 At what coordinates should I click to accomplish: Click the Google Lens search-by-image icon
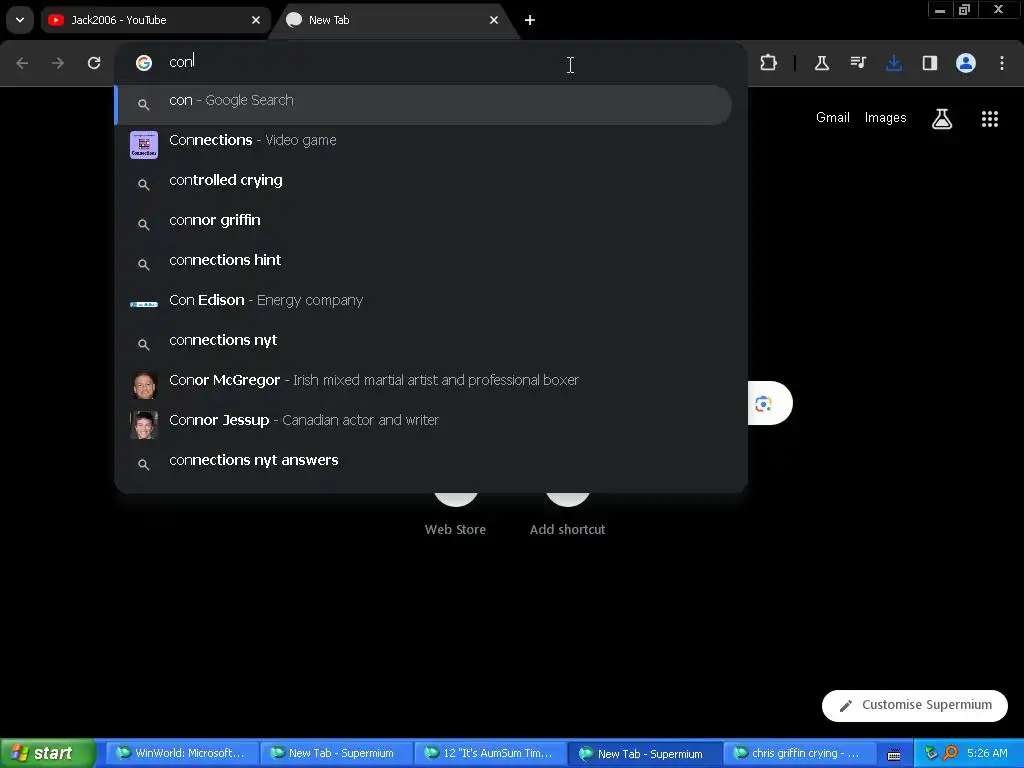763,404
